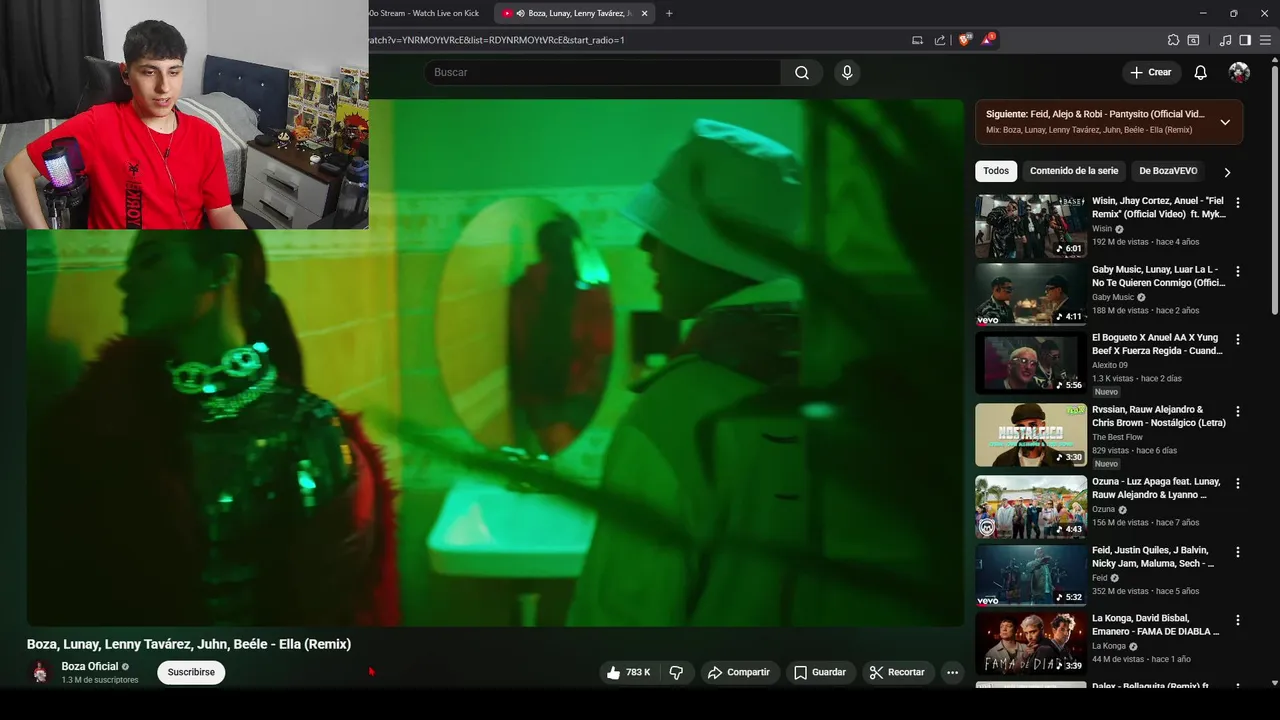Screen dimensions: 1280x720
Task: Click the Crear create button
Action: [x=1150, y=72]
